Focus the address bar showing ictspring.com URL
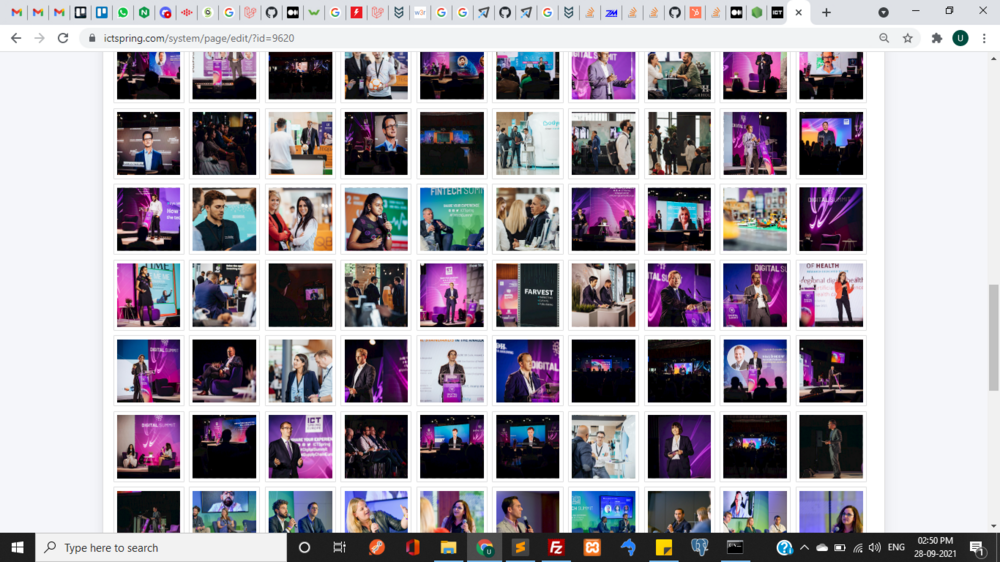Viewport: 1000px width, 562px height. [485, 38]
